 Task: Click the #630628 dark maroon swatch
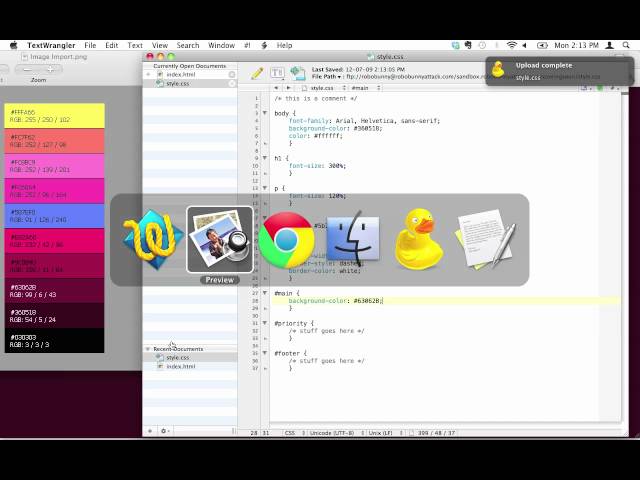(54, 291)
